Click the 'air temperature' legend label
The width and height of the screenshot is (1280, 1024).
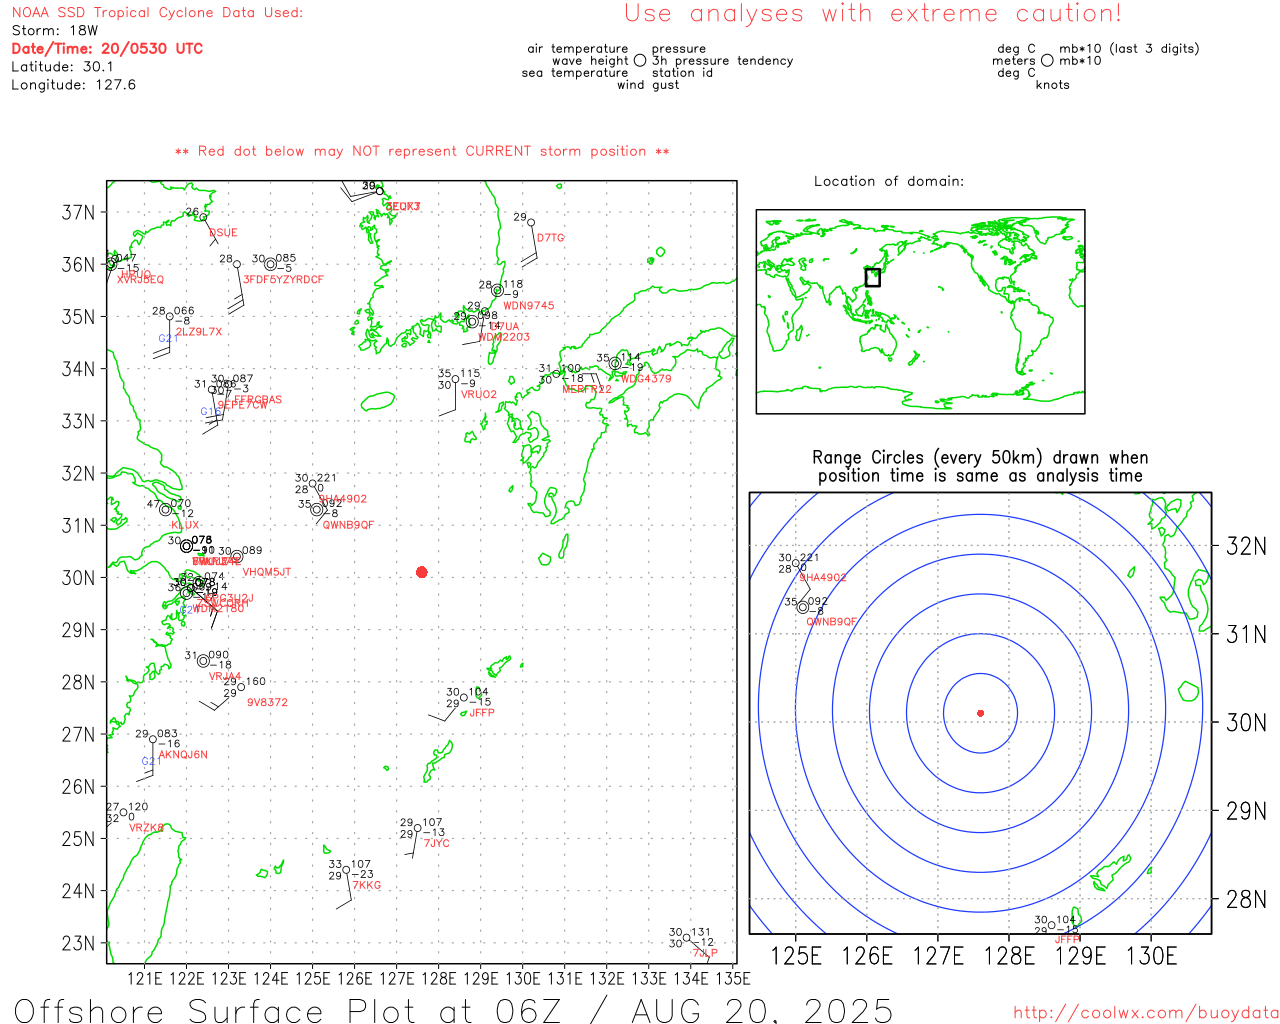point(578,49)
